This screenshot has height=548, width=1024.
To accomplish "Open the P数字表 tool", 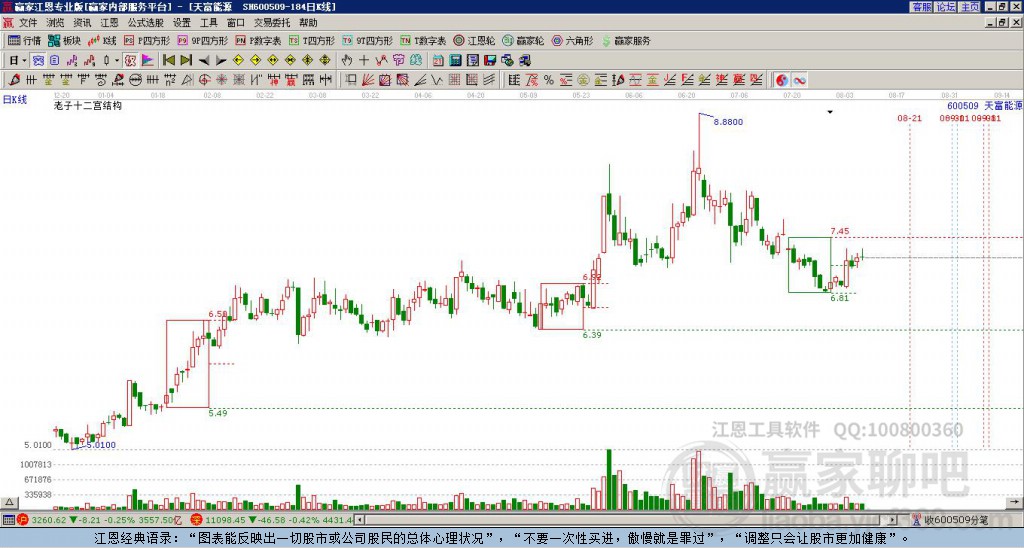I will pyautogui.click(x=259, y=40).
